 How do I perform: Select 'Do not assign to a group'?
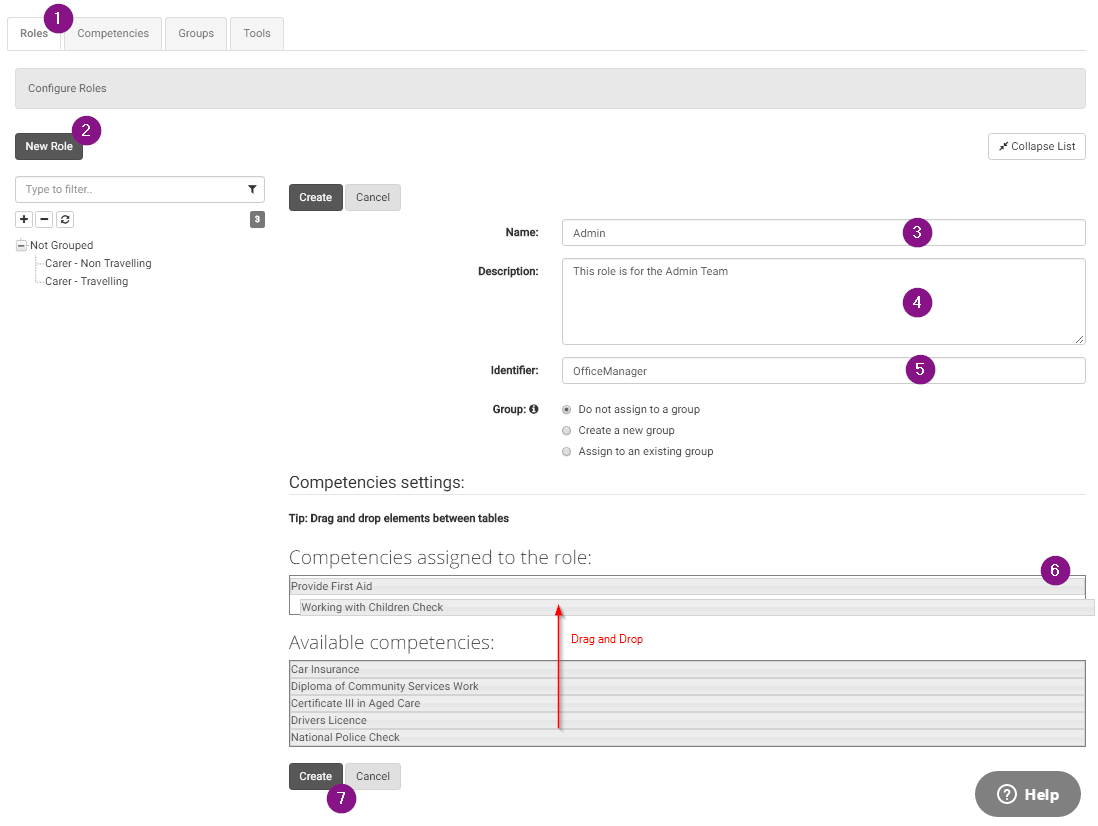click(x=567, y=409)
